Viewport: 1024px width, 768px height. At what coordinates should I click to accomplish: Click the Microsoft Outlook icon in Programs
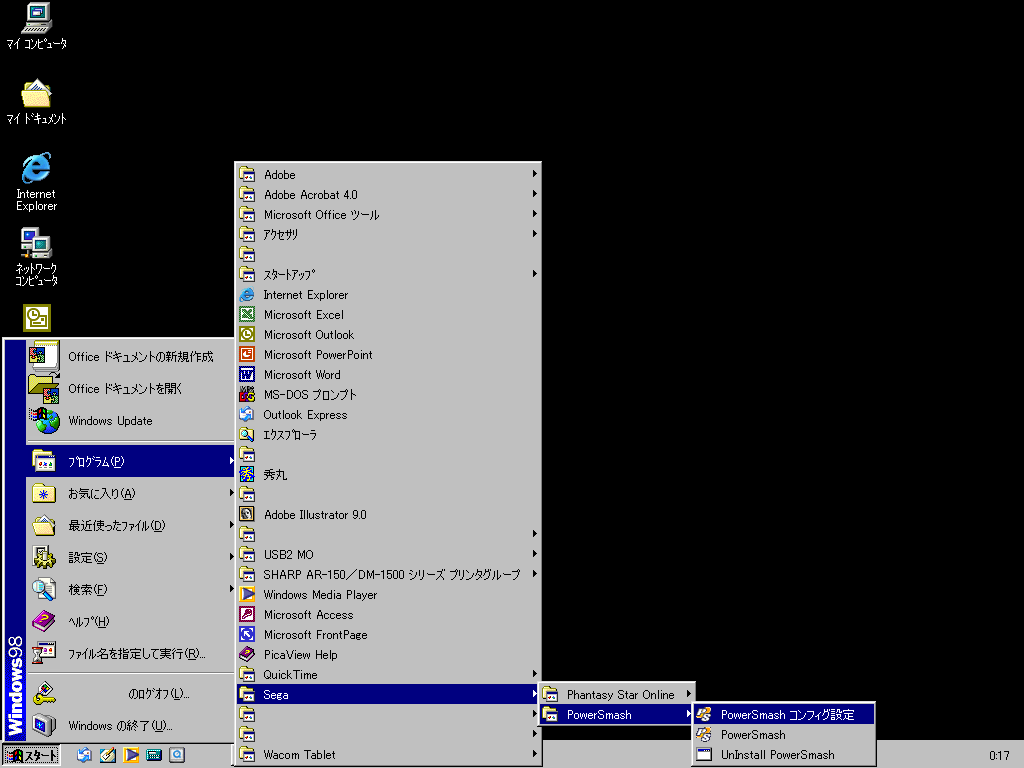tap(247, 334)
